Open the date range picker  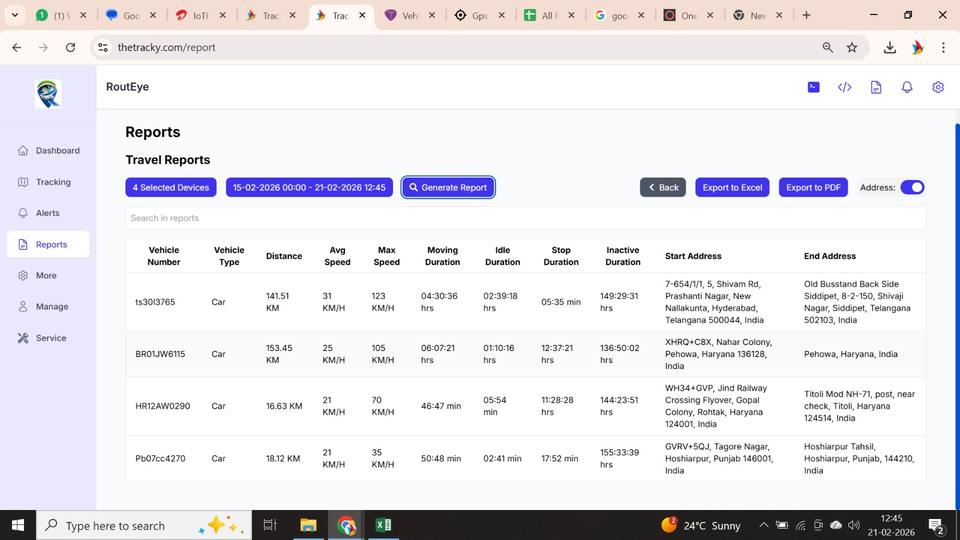(x=309, y=187)
